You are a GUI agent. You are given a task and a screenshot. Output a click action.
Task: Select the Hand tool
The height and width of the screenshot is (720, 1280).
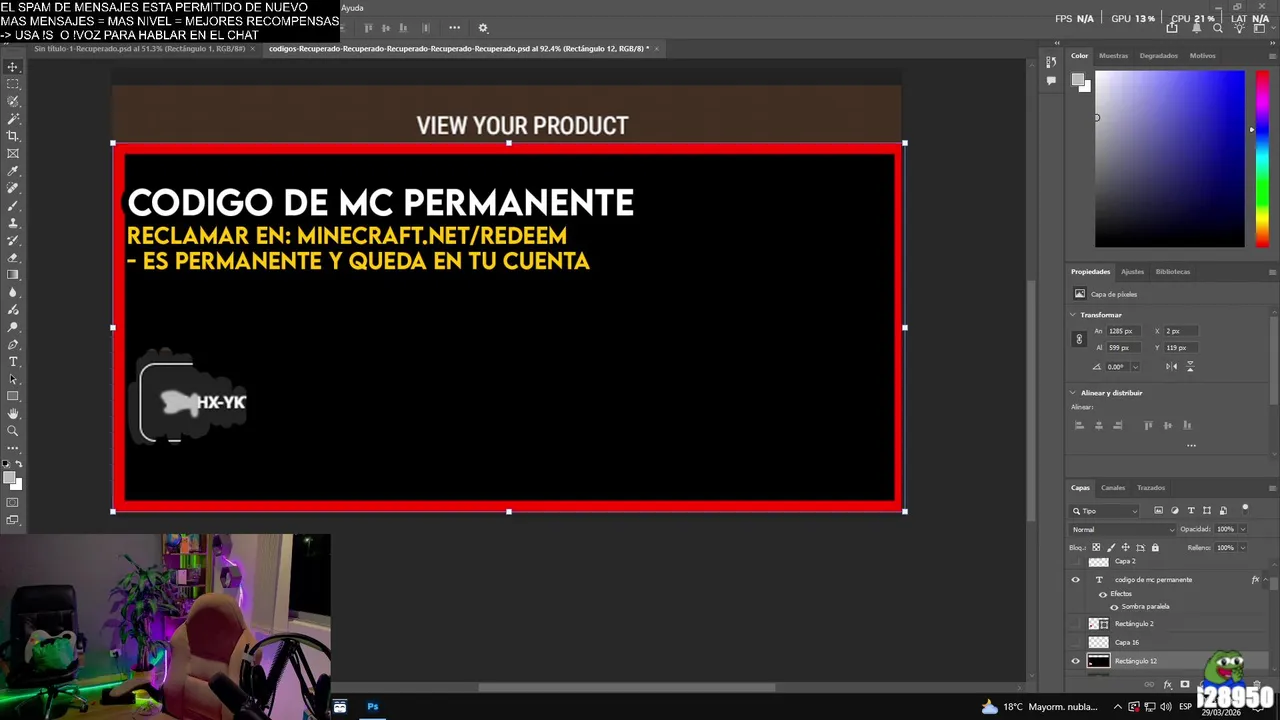point(13,413)
